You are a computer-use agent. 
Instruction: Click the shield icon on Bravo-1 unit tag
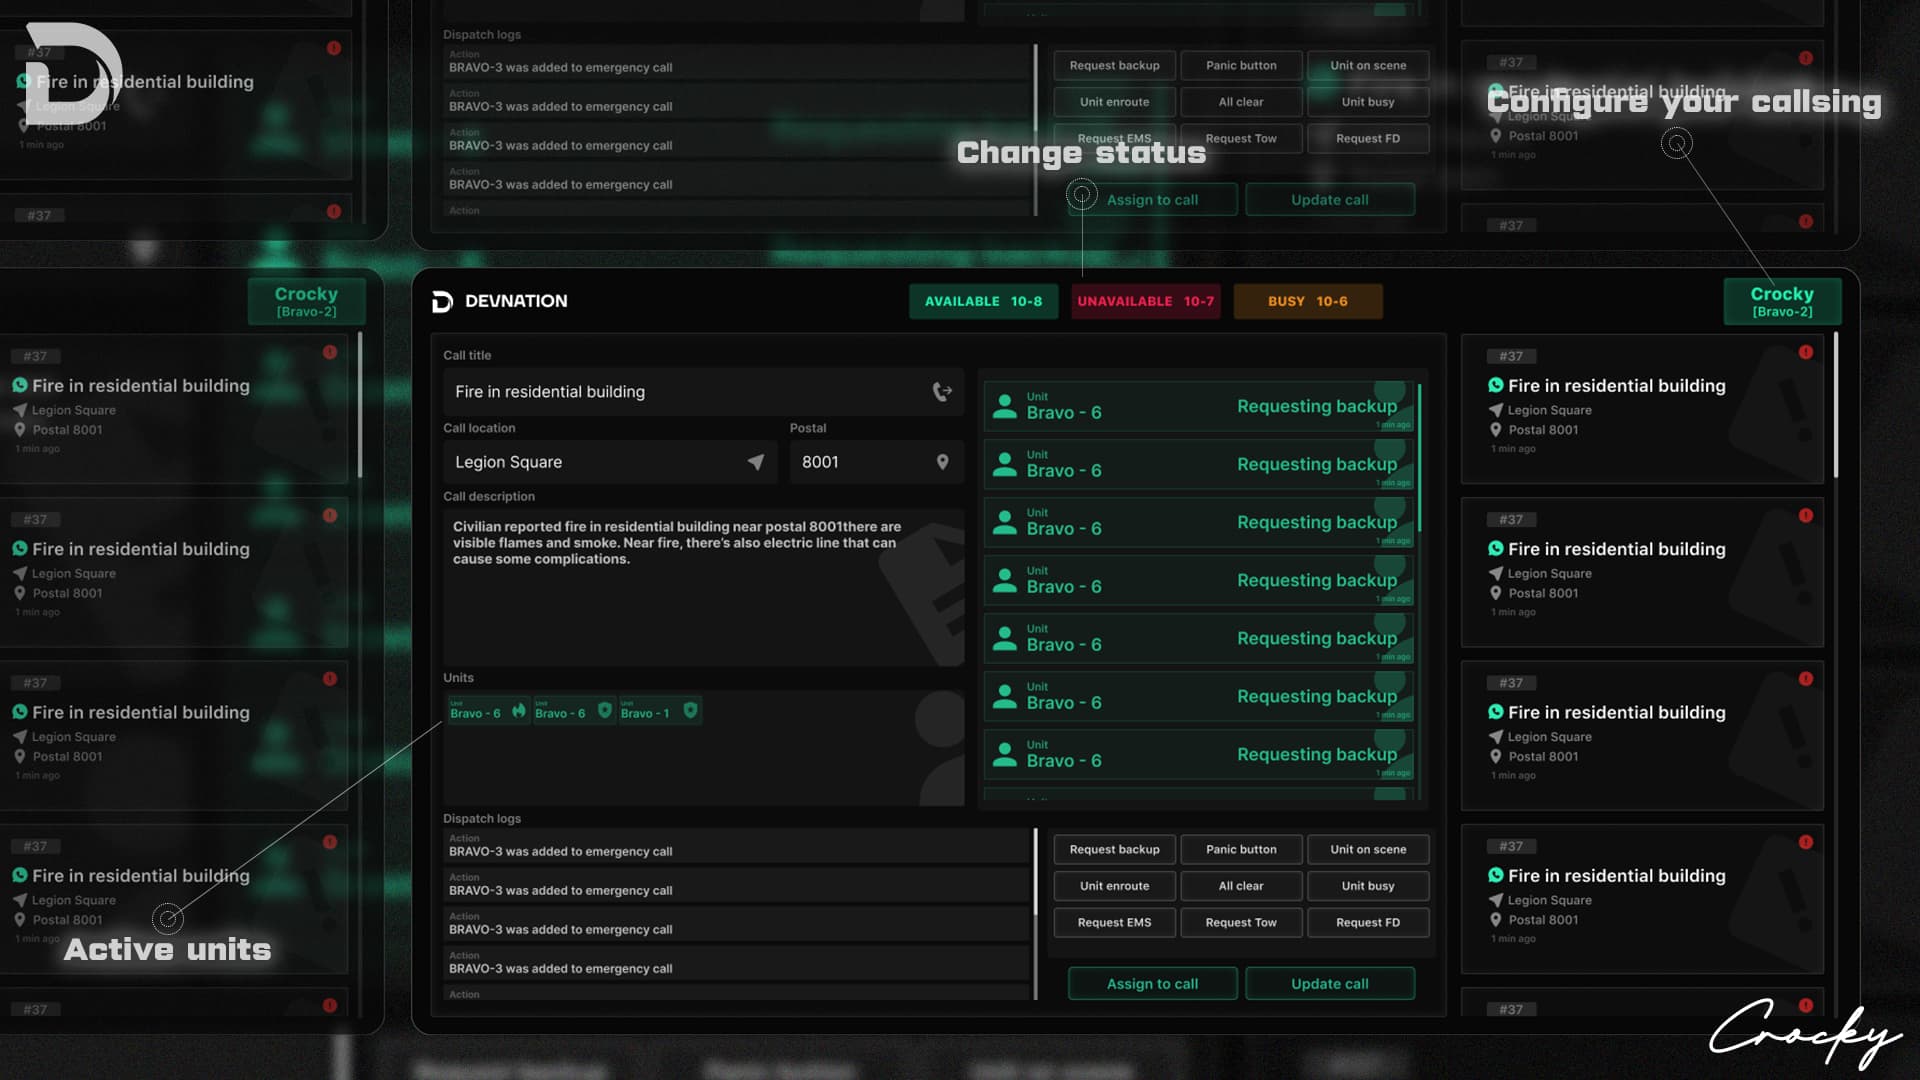coord(690,711)
